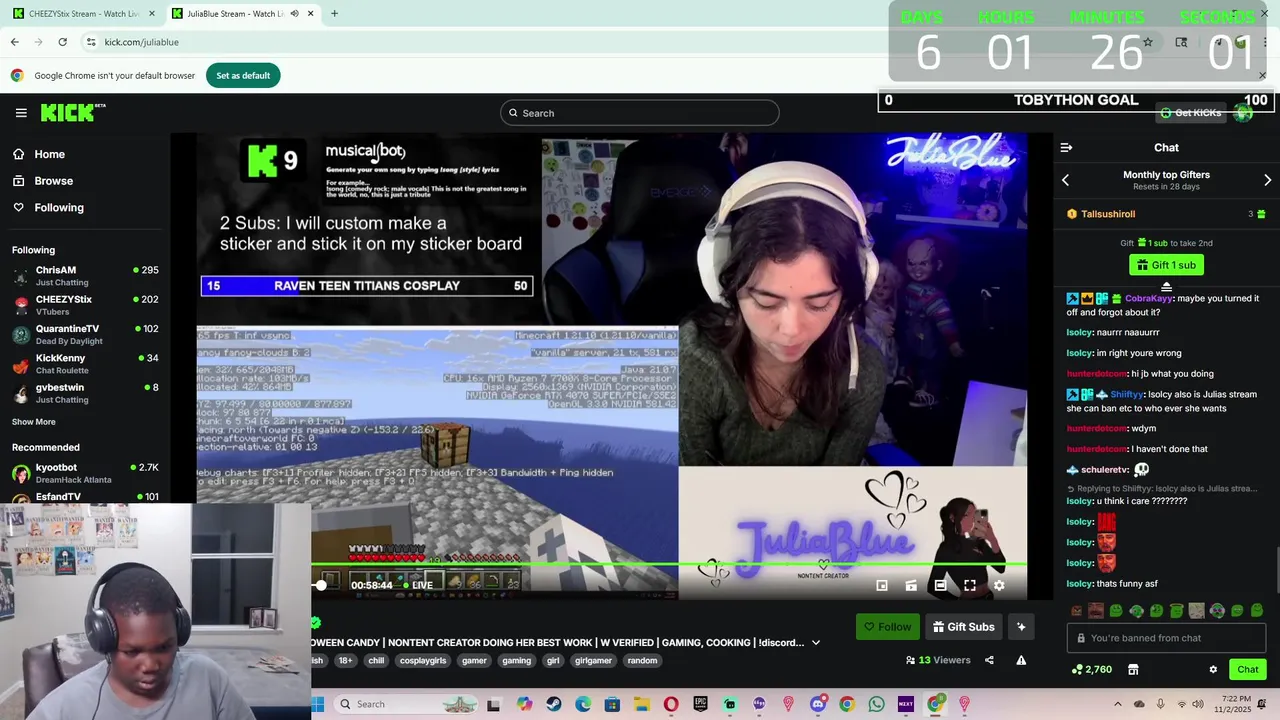Select the 18+ tag

[345, 661]
